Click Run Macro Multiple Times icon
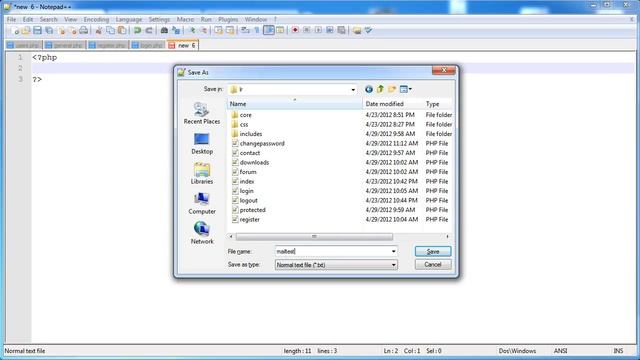640x360 pixels. click(x=329, y=31)
